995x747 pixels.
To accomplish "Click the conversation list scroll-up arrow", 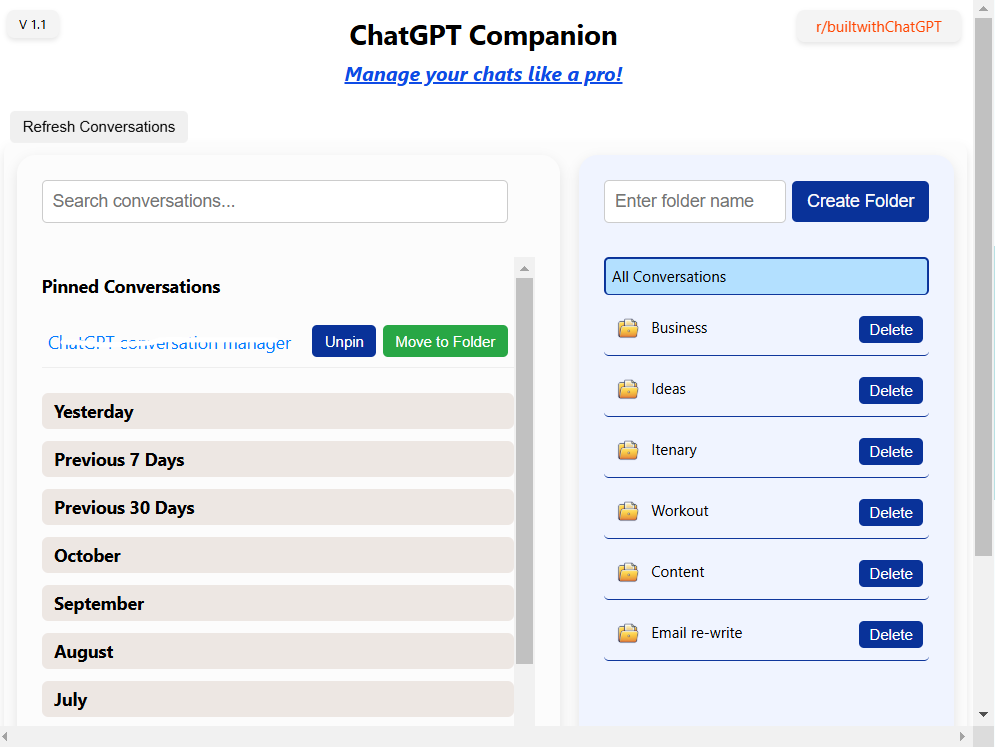I will 524,268.
